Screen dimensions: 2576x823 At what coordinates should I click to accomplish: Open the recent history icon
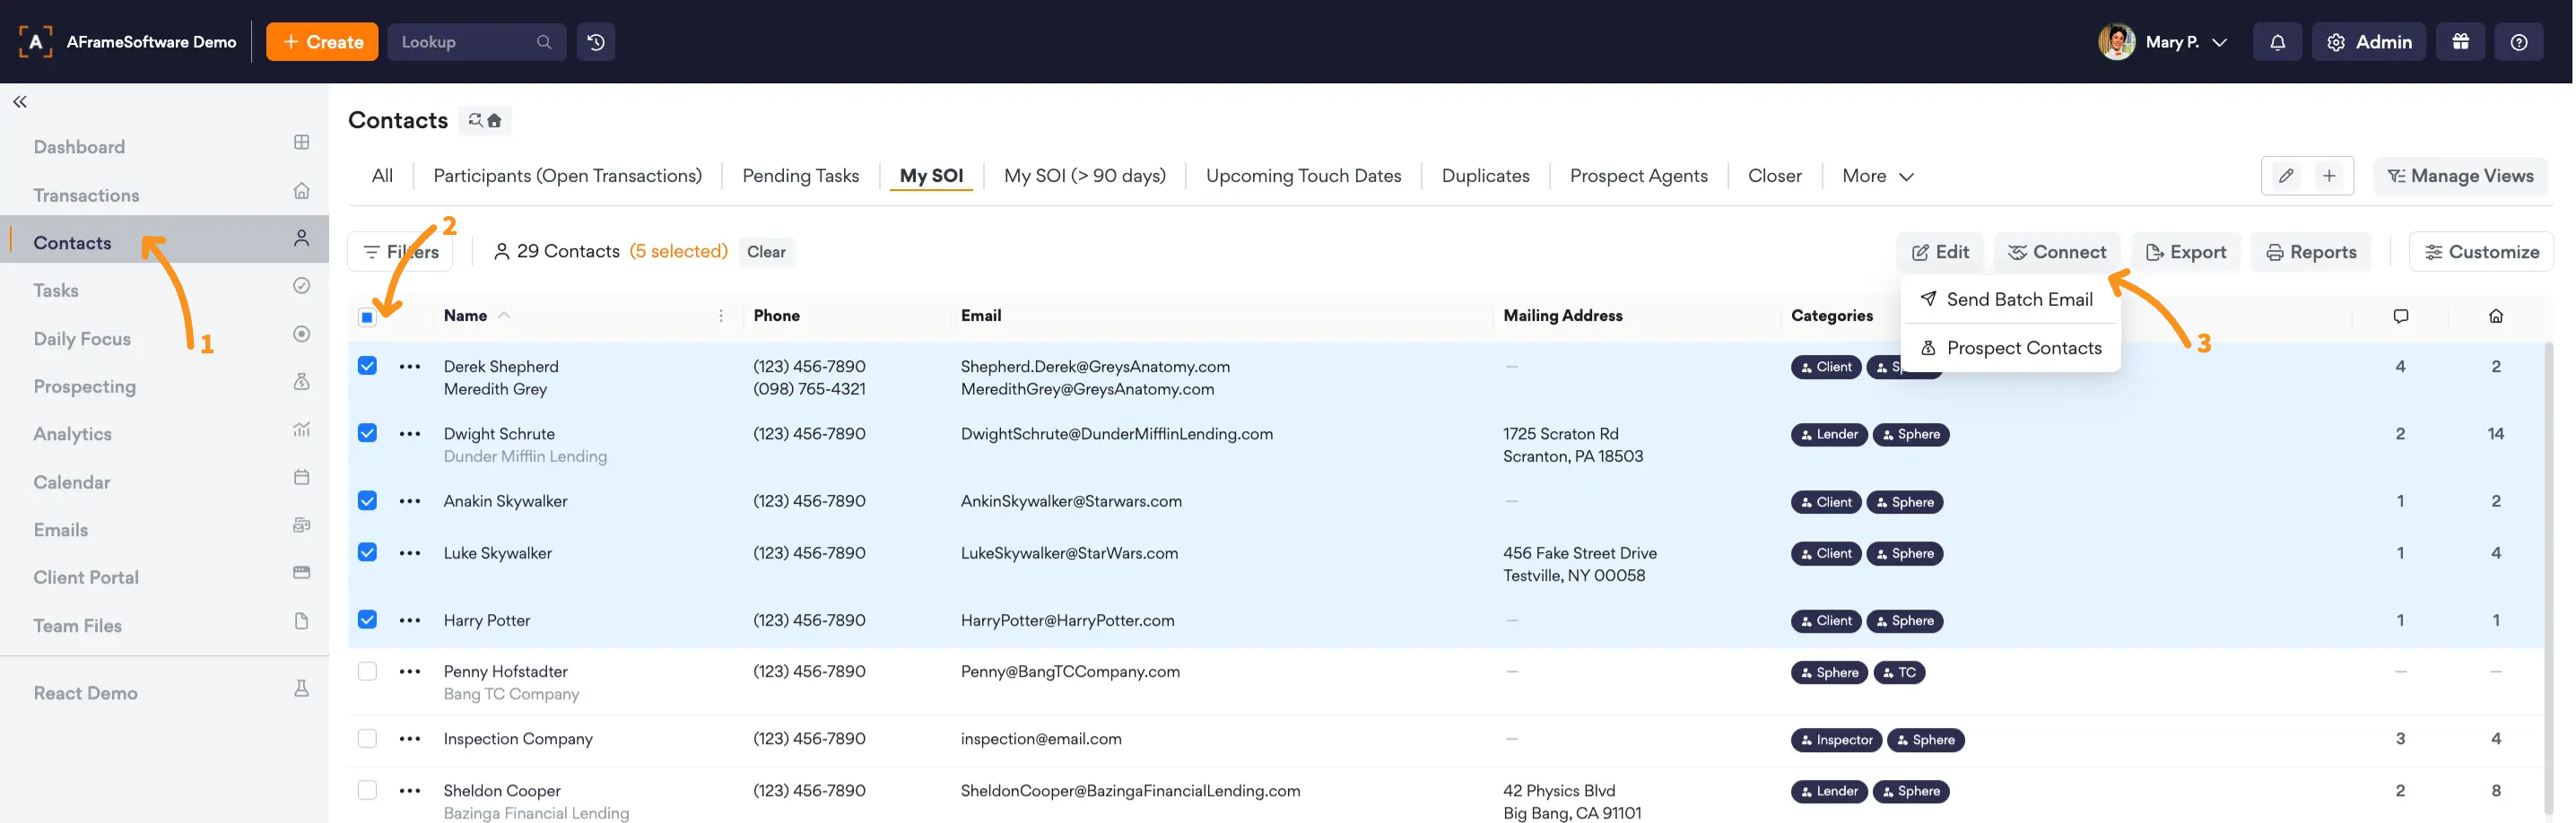(596, 42)
